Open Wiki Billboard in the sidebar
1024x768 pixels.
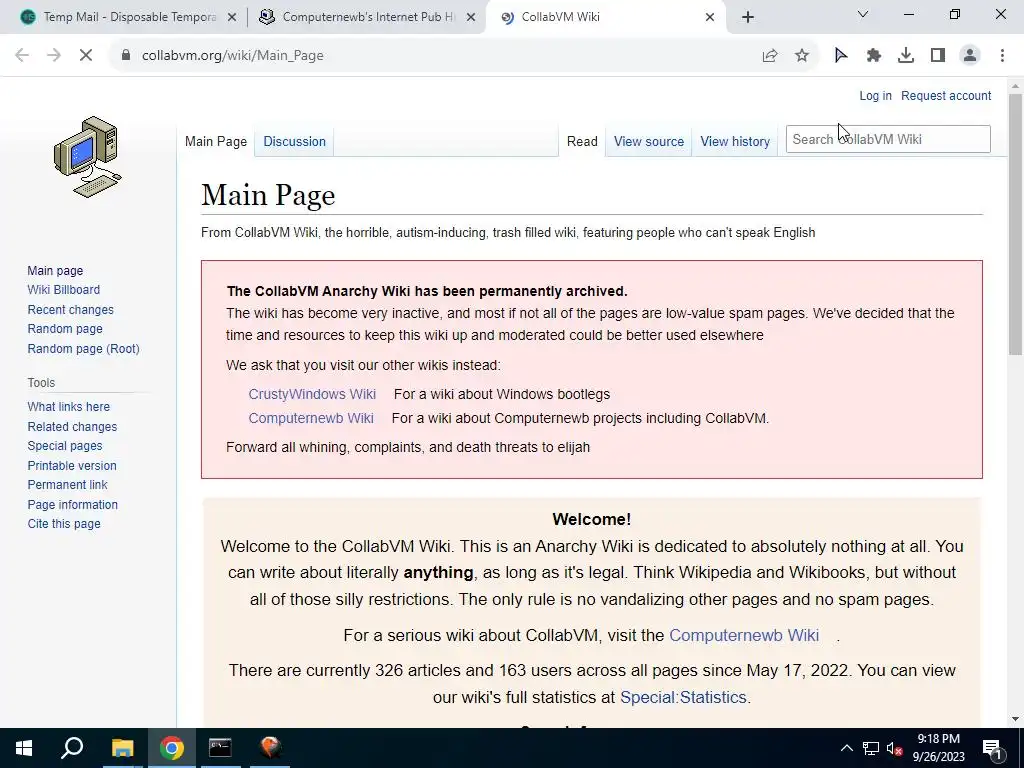[x=63, y=290]
